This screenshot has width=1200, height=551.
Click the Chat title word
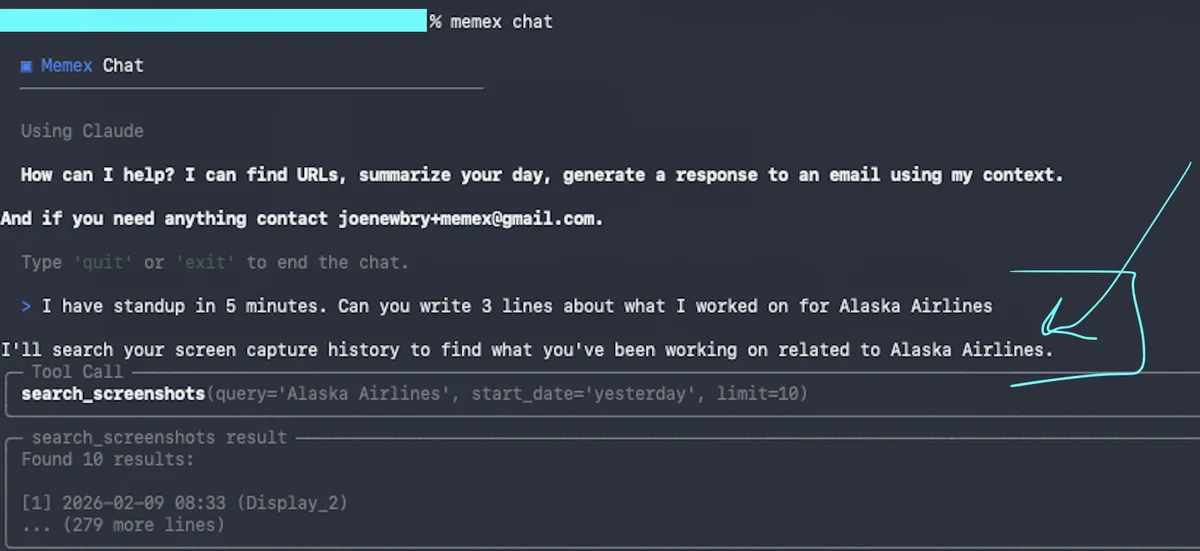coord(123,66)
